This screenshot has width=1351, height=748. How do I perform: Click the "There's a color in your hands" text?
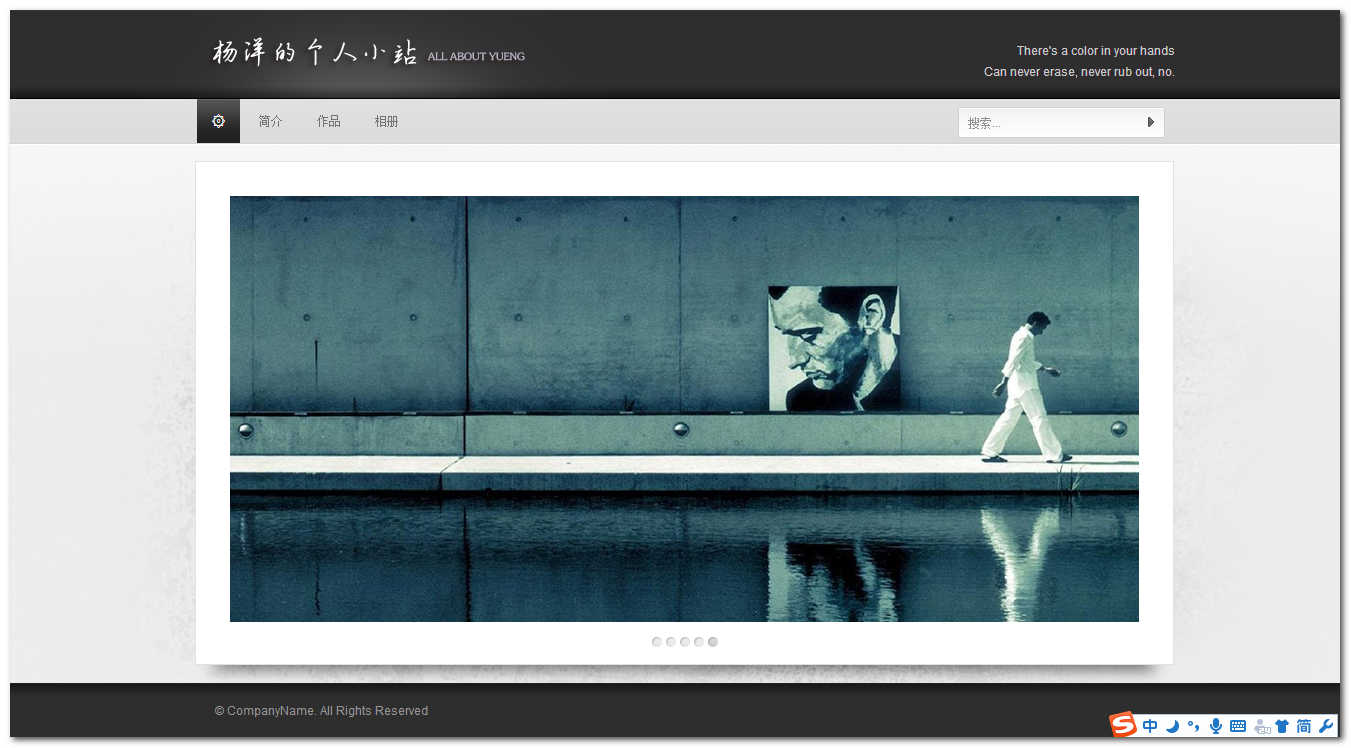pyautogui.click(x=1095, y=51)
